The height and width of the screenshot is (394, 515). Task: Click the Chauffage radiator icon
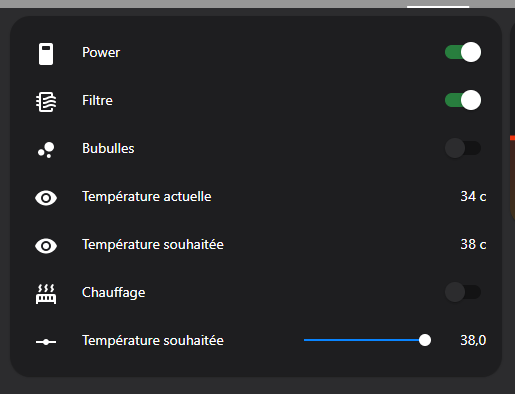(x=46, y=294)
